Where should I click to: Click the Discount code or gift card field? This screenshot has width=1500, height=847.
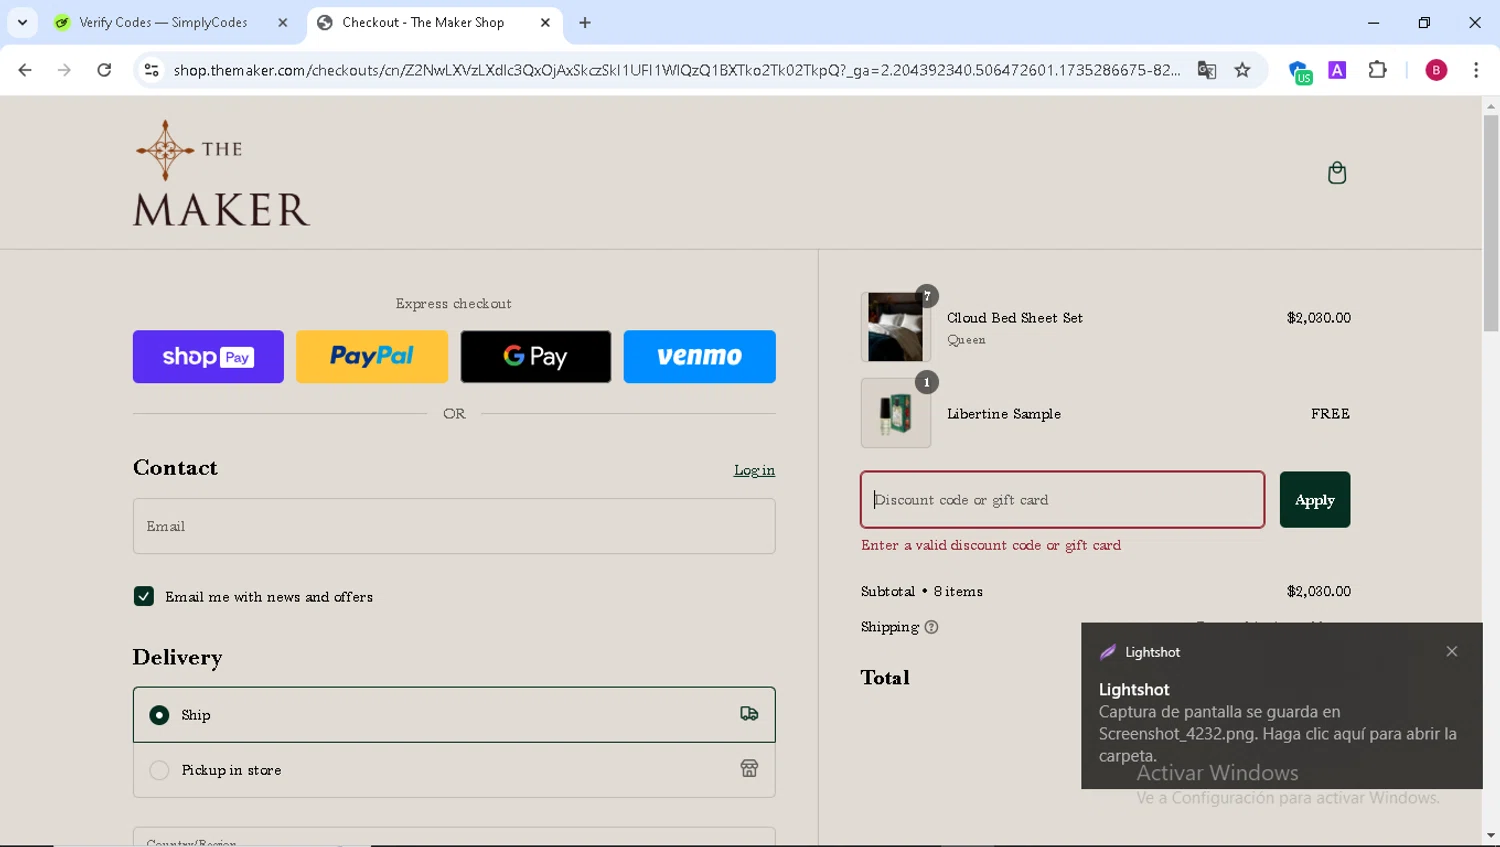(x=1062, y=500)
